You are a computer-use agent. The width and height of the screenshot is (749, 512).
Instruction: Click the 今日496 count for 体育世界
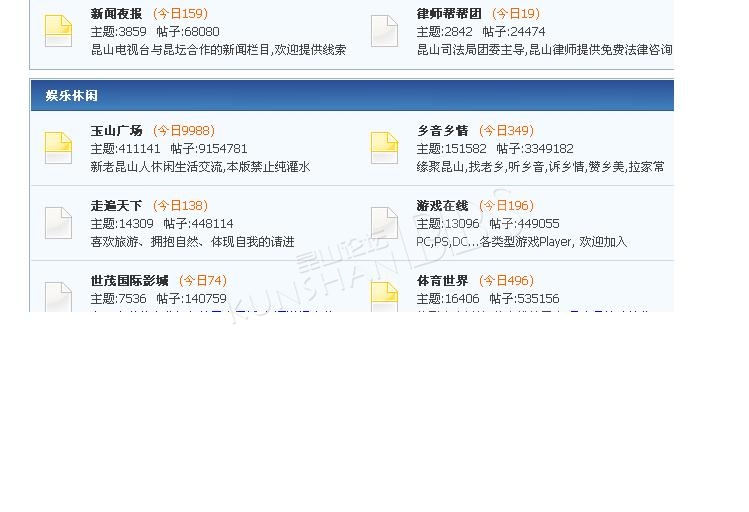[506, 281]
